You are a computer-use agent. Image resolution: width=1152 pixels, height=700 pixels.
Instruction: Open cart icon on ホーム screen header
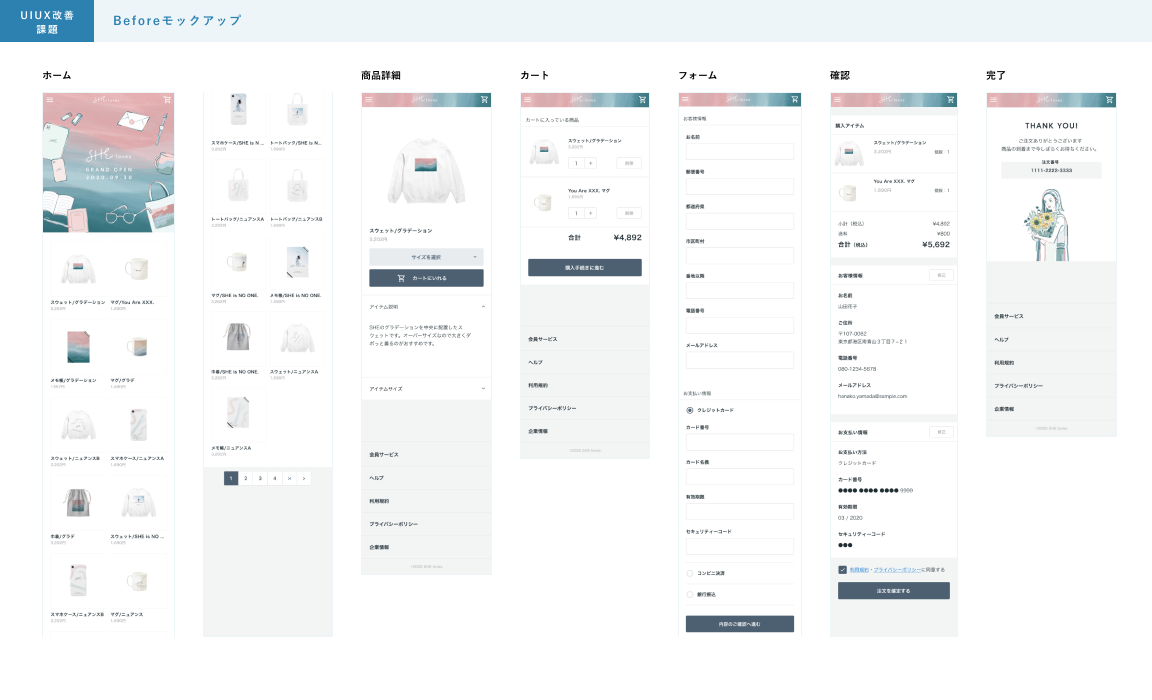[x=167, y=100]
